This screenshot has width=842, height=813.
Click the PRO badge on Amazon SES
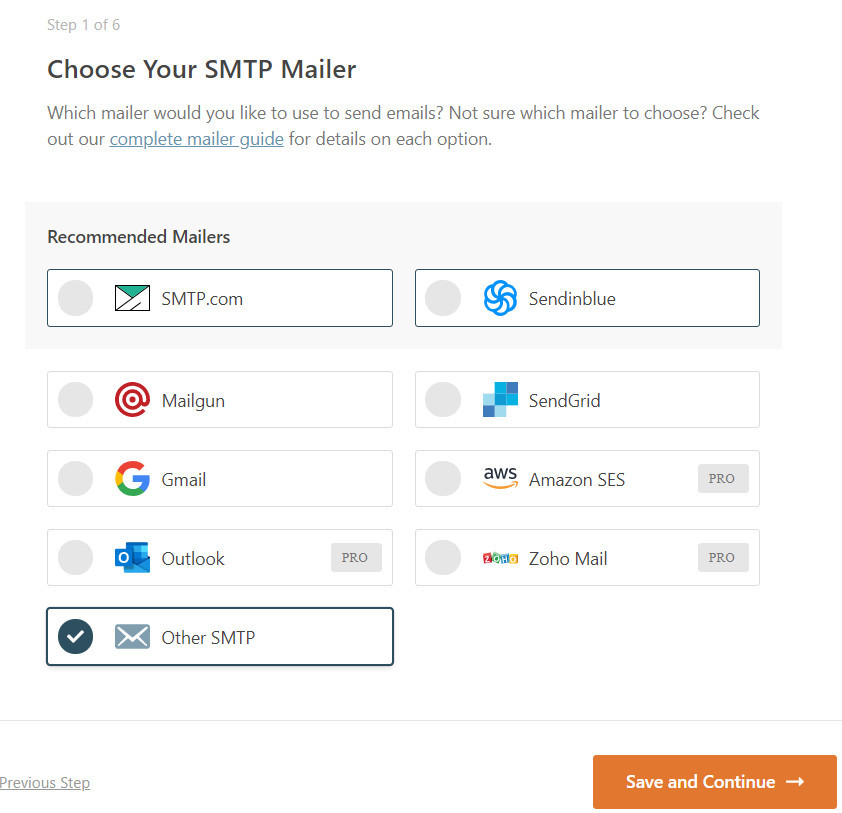(722, 479)
